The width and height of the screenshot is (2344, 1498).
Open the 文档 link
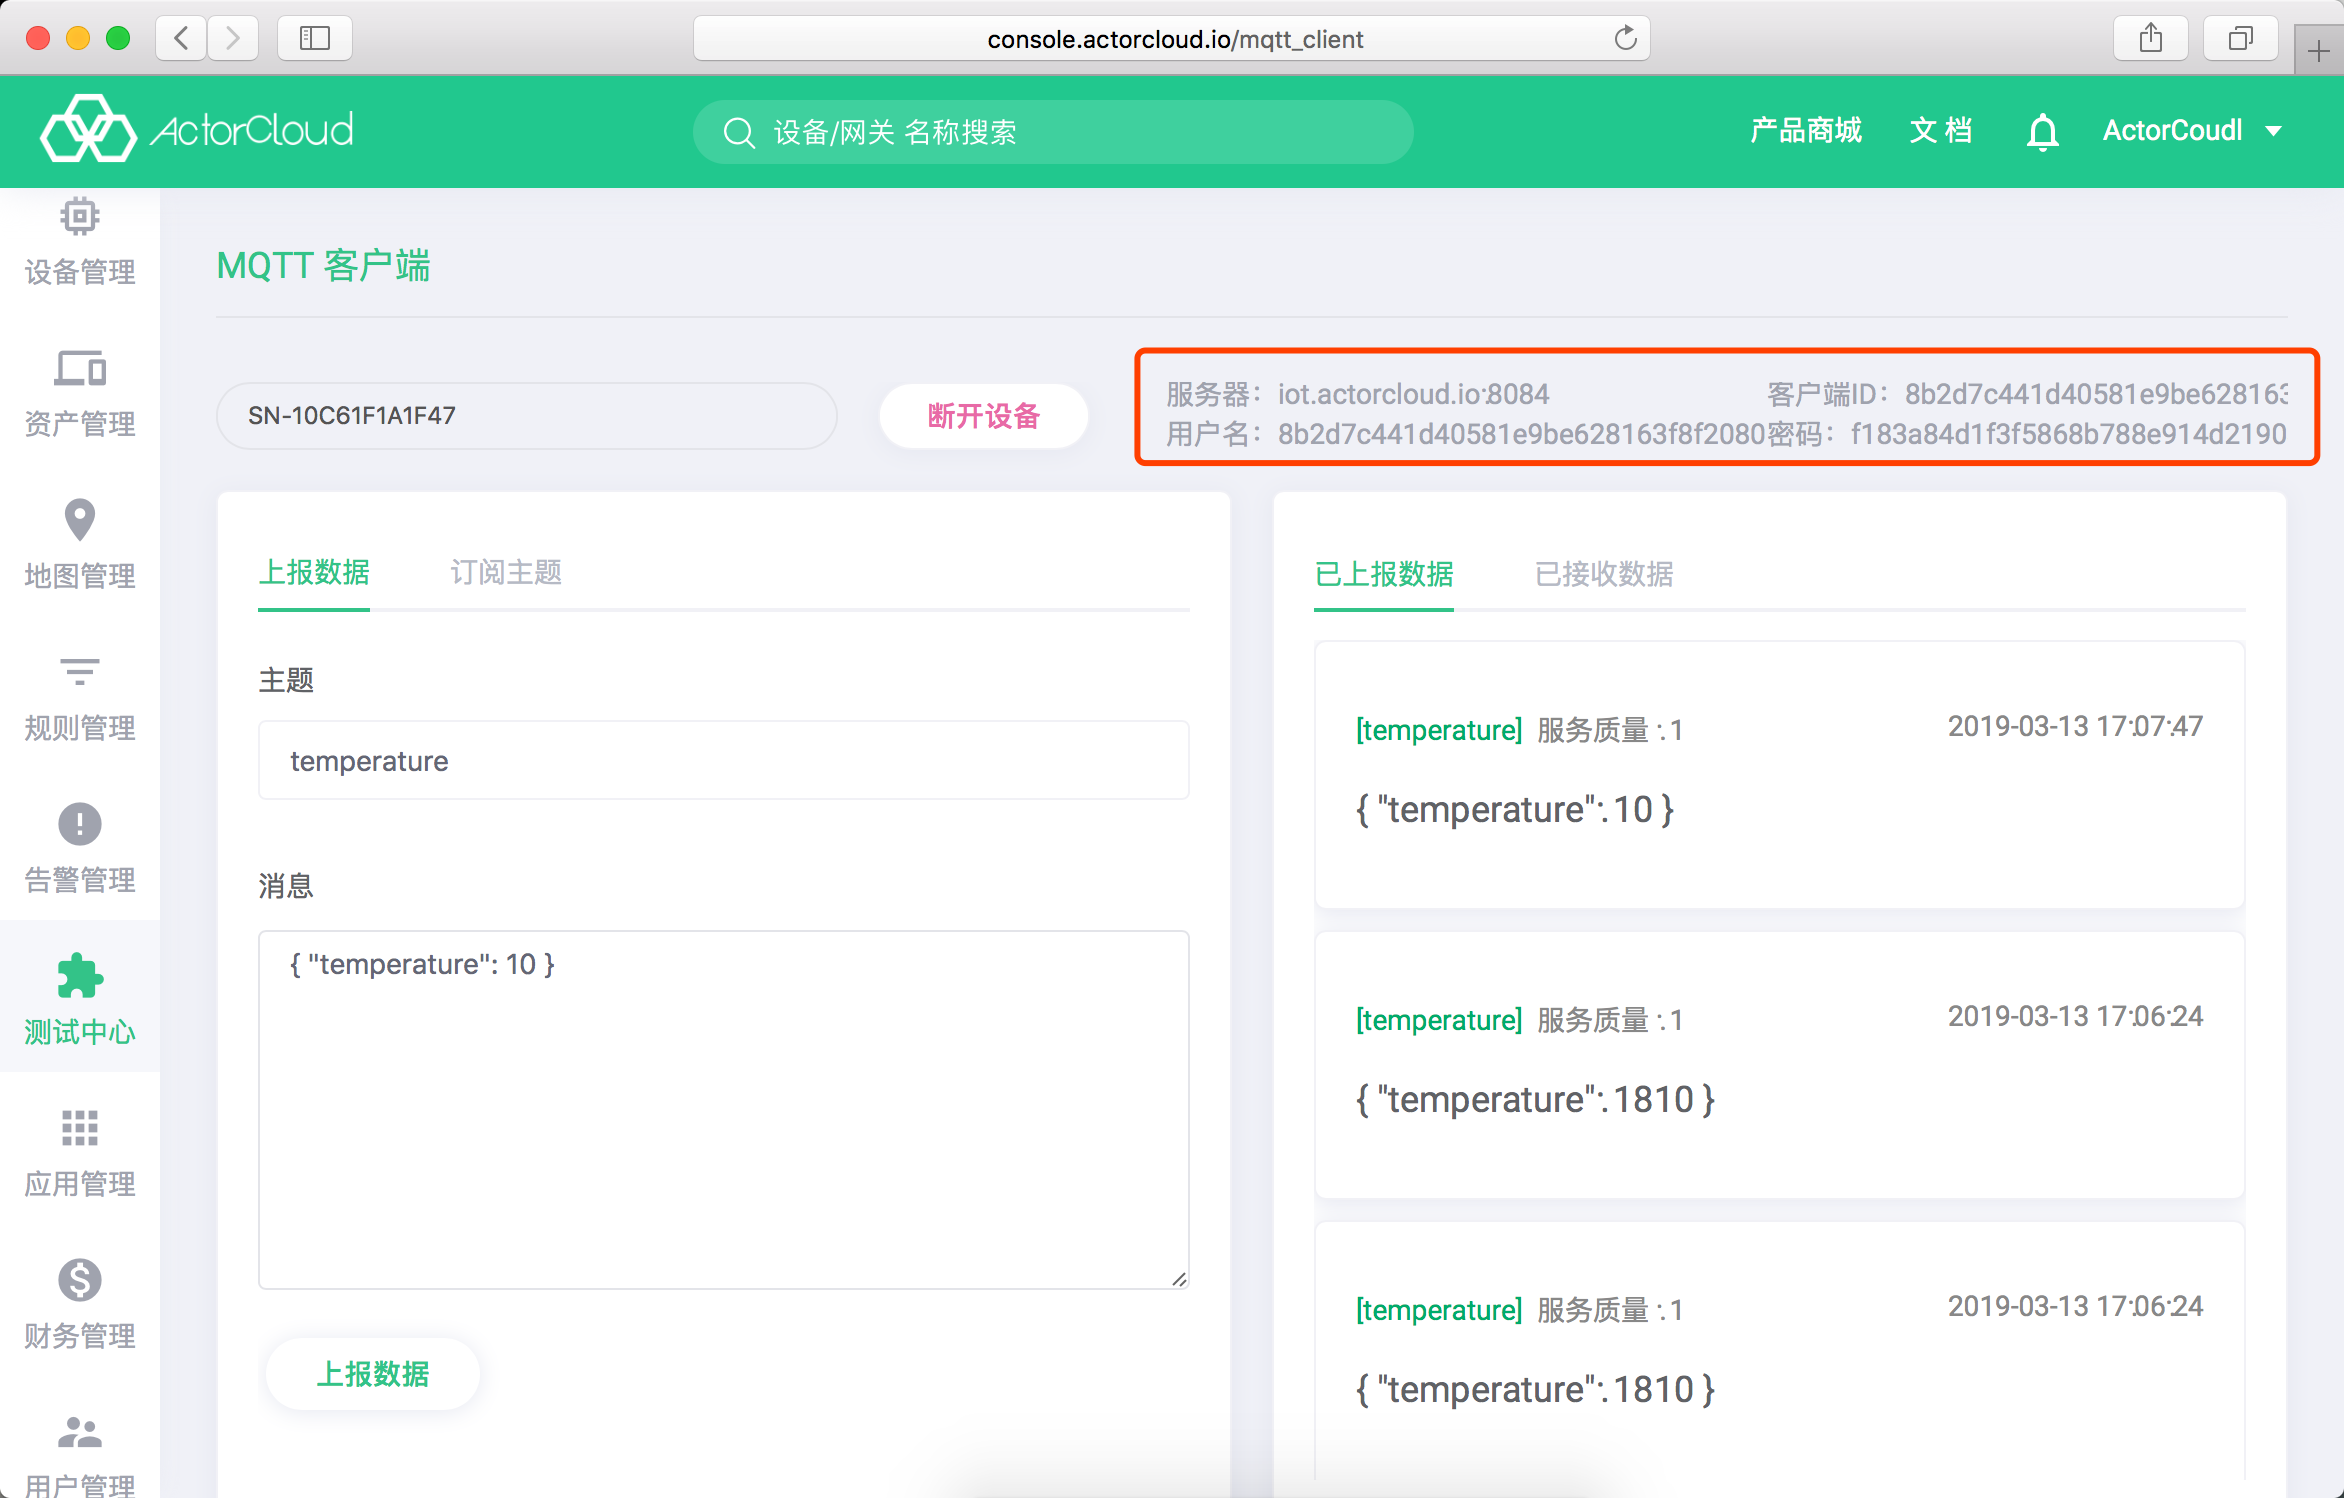coord(1940,131)
